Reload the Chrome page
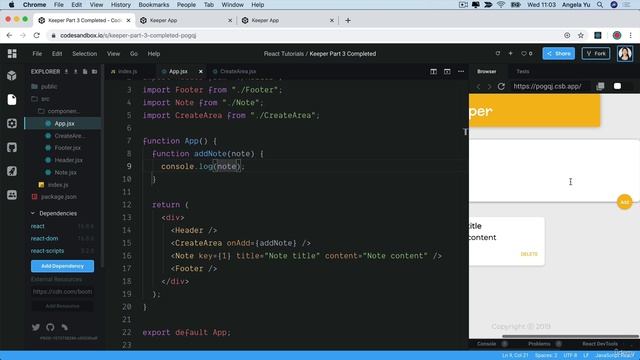 click(36, 36)
